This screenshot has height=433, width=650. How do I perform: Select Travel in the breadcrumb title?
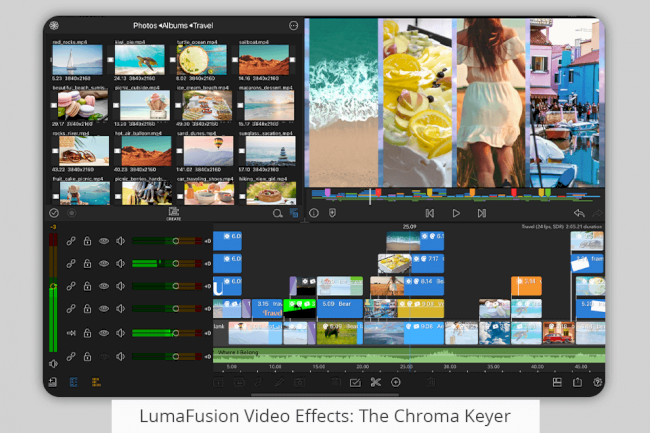pos(203,26)
